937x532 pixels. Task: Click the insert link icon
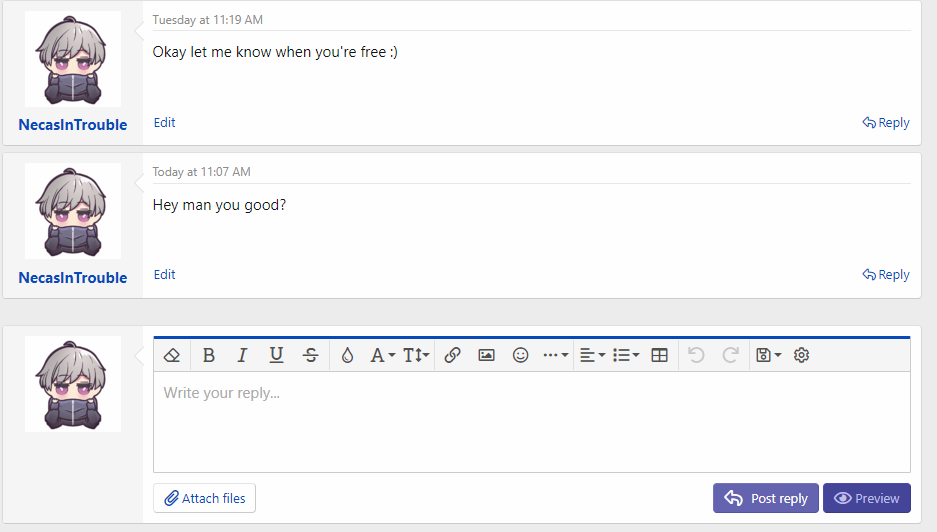[452, 355]
